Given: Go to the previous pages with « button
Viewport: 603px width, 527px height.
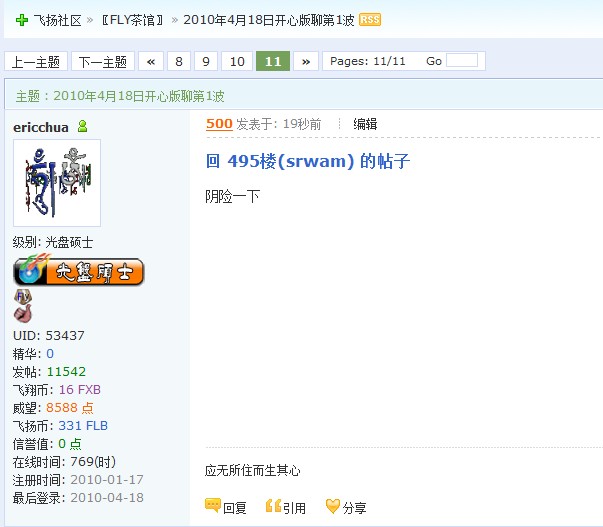Looking at the screenshot, I should coord(151,61).
